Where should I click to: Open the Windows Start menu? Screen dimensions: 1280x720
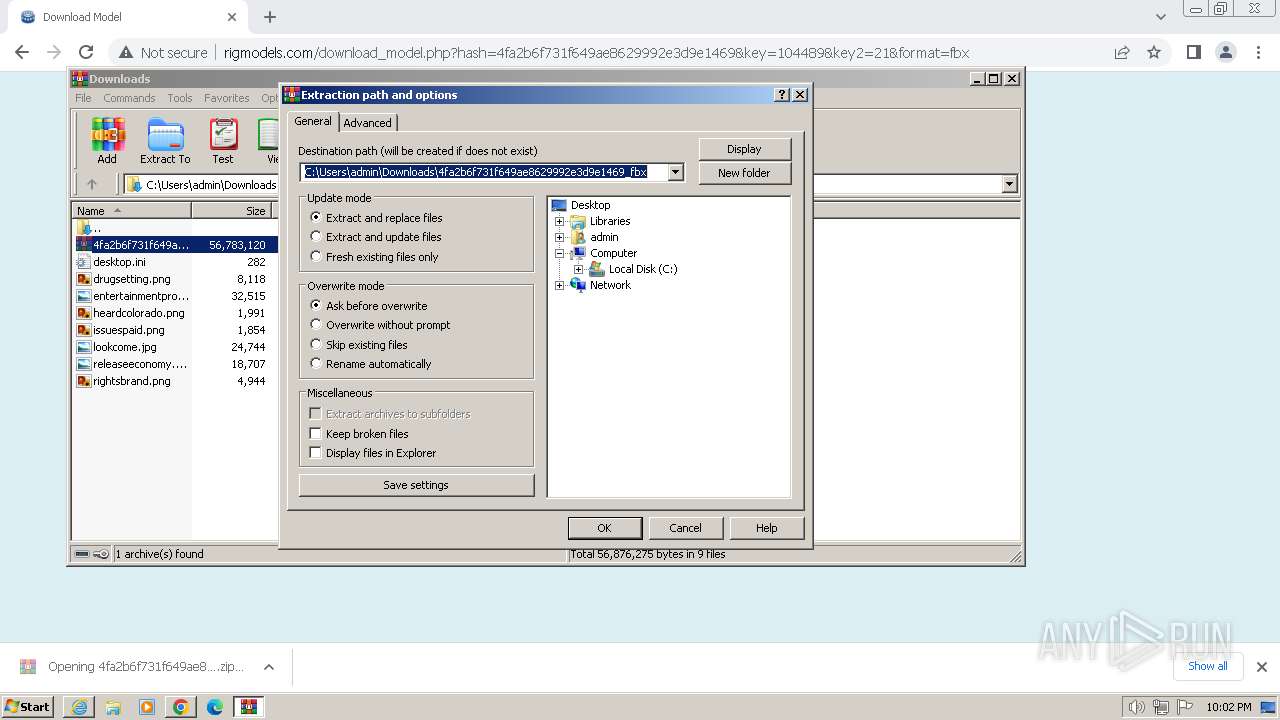pyautogui.click(x=28, y=707)
